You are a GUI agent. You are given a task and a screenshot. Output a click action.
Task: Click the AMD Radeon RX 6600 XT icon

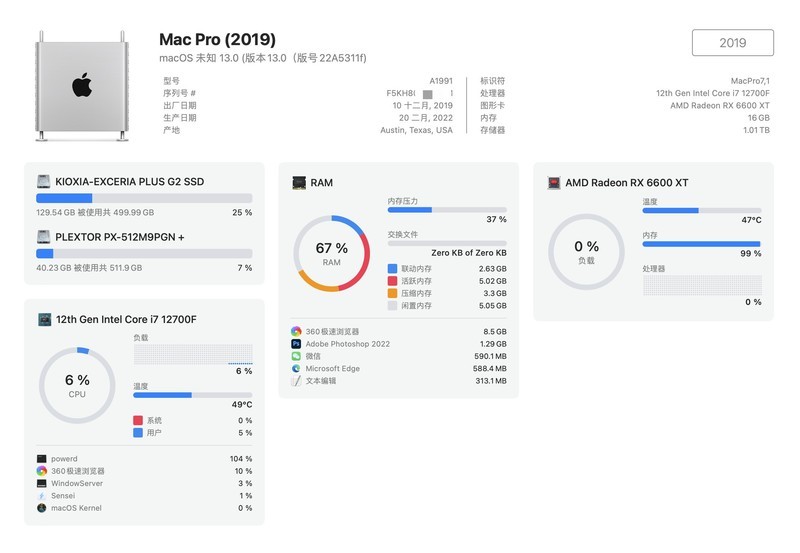click(x=554, y=183)
